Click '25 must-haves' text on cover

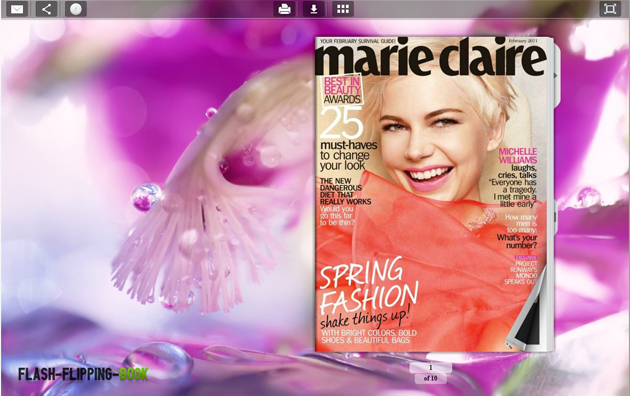click(348, 129)
